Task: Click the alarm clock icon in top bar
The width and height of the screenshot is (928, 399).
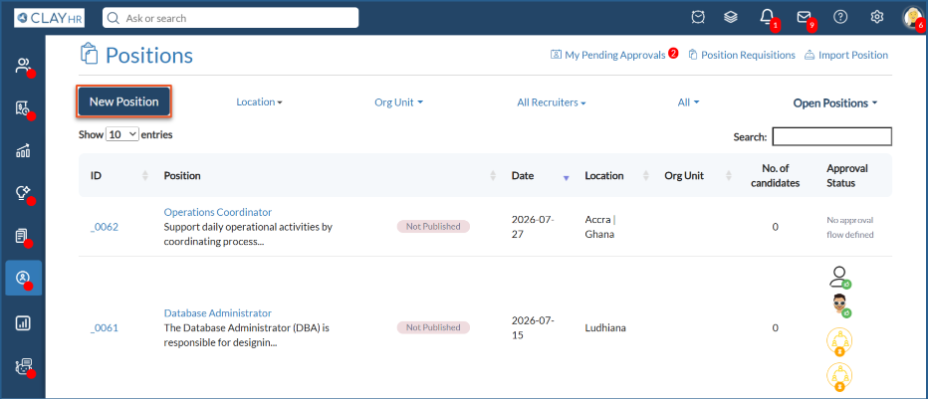Action: click(698, 18)
